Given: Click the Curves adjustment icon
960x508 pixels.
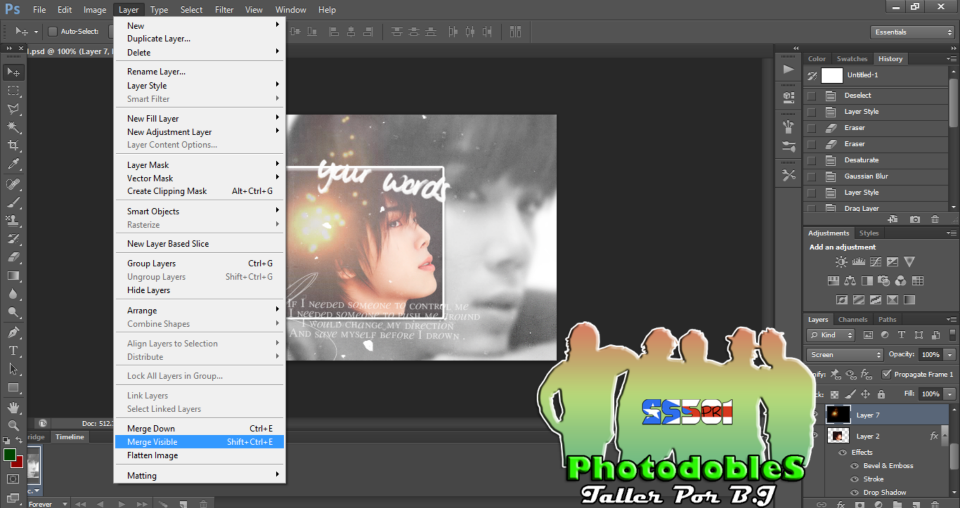Looking at the screenshot, I should (x=876, y=262).
